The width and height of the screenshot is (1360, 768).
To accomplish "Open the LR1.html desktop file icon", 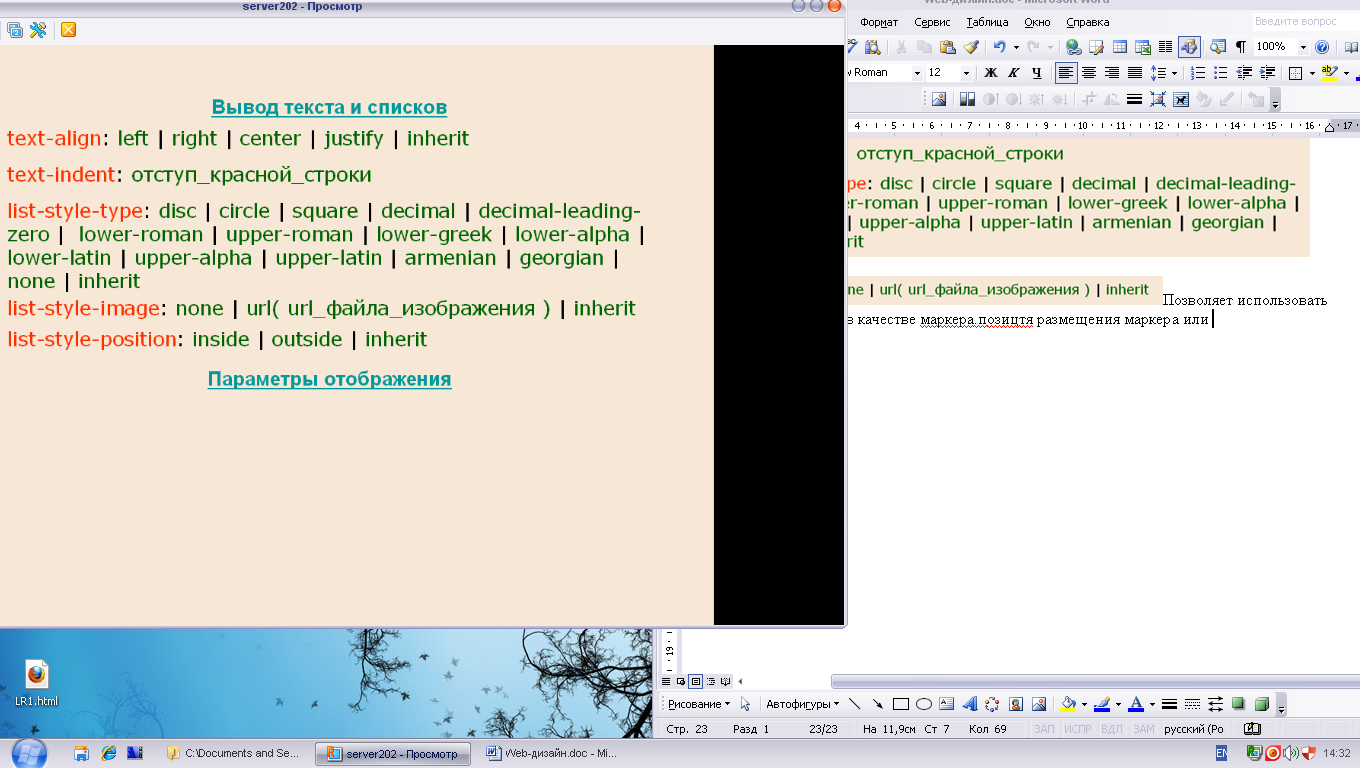I will pos(37,683).
